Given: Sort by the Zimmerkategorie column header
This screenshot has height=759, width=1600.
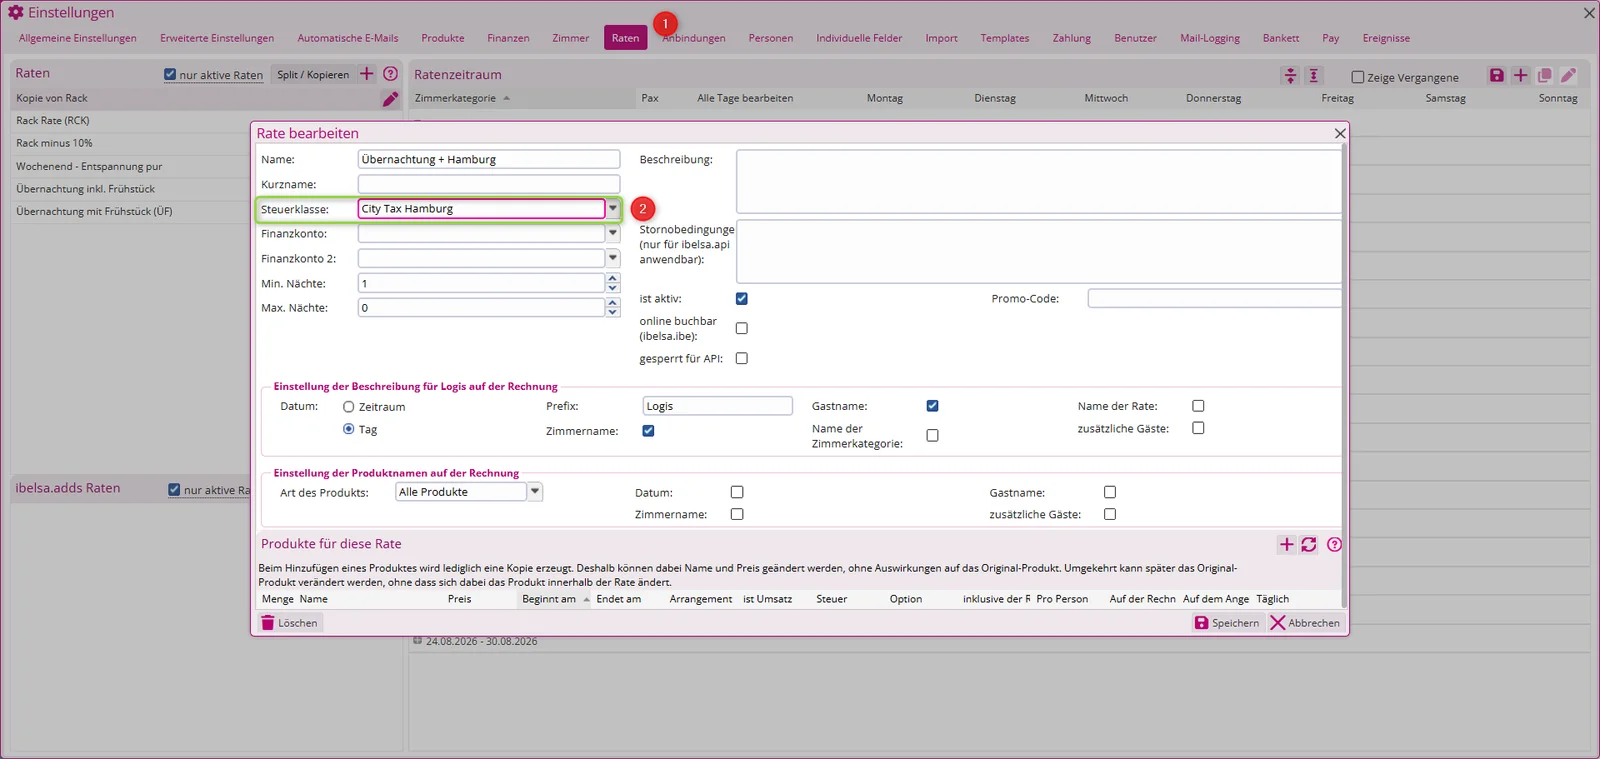Looking at the screenshot, I should coord(455,98).
